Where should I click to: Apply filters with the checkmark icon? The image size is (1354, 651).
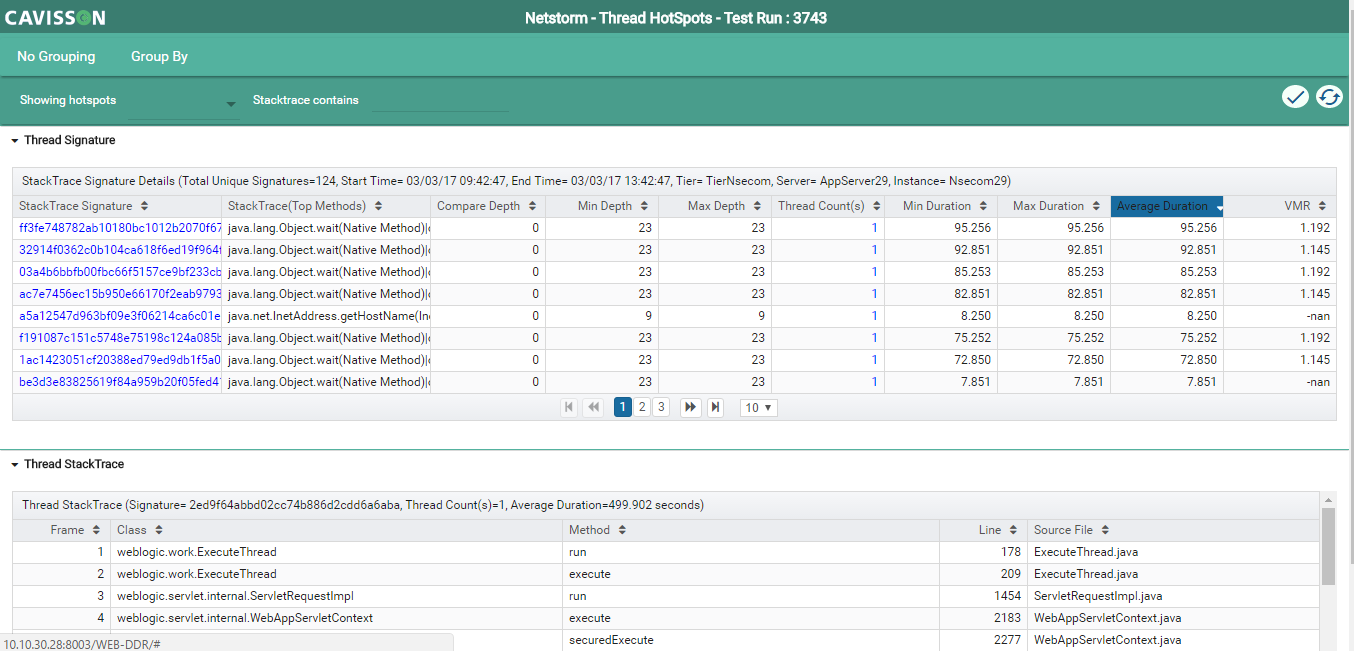[x=1295, y=97]
